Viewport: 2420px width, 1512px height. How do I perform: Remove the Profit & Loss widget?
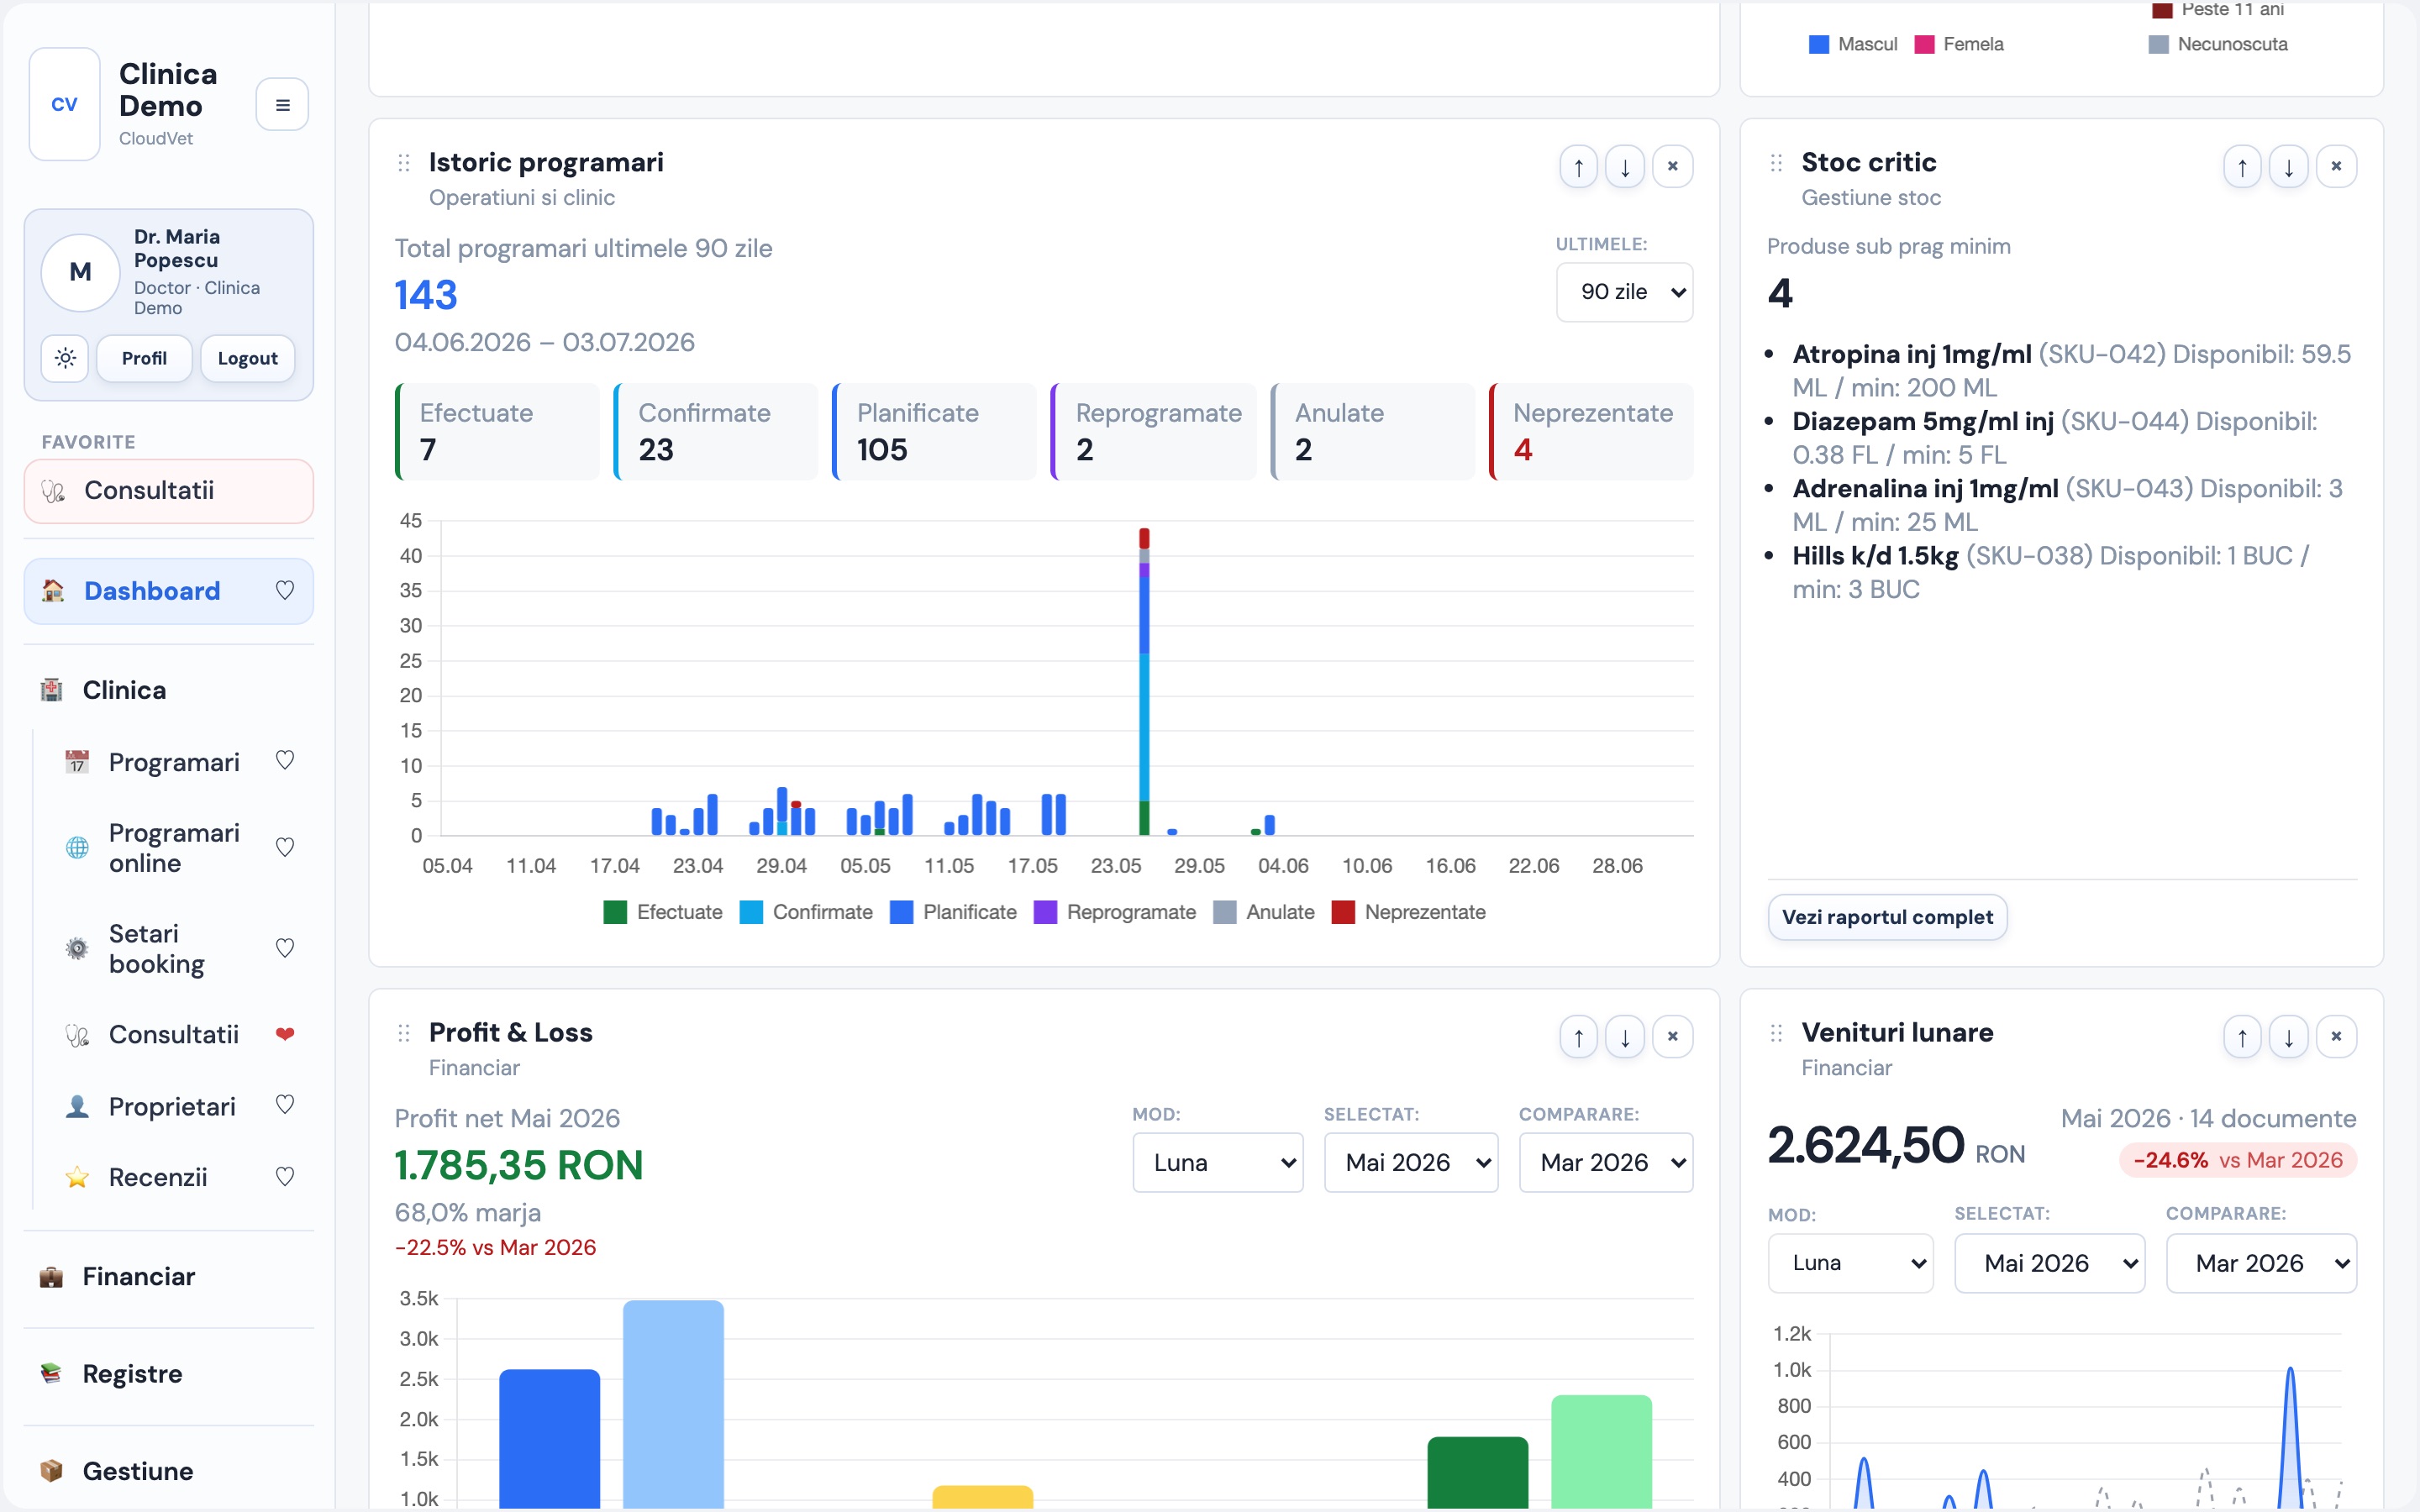[1672, 1037]
